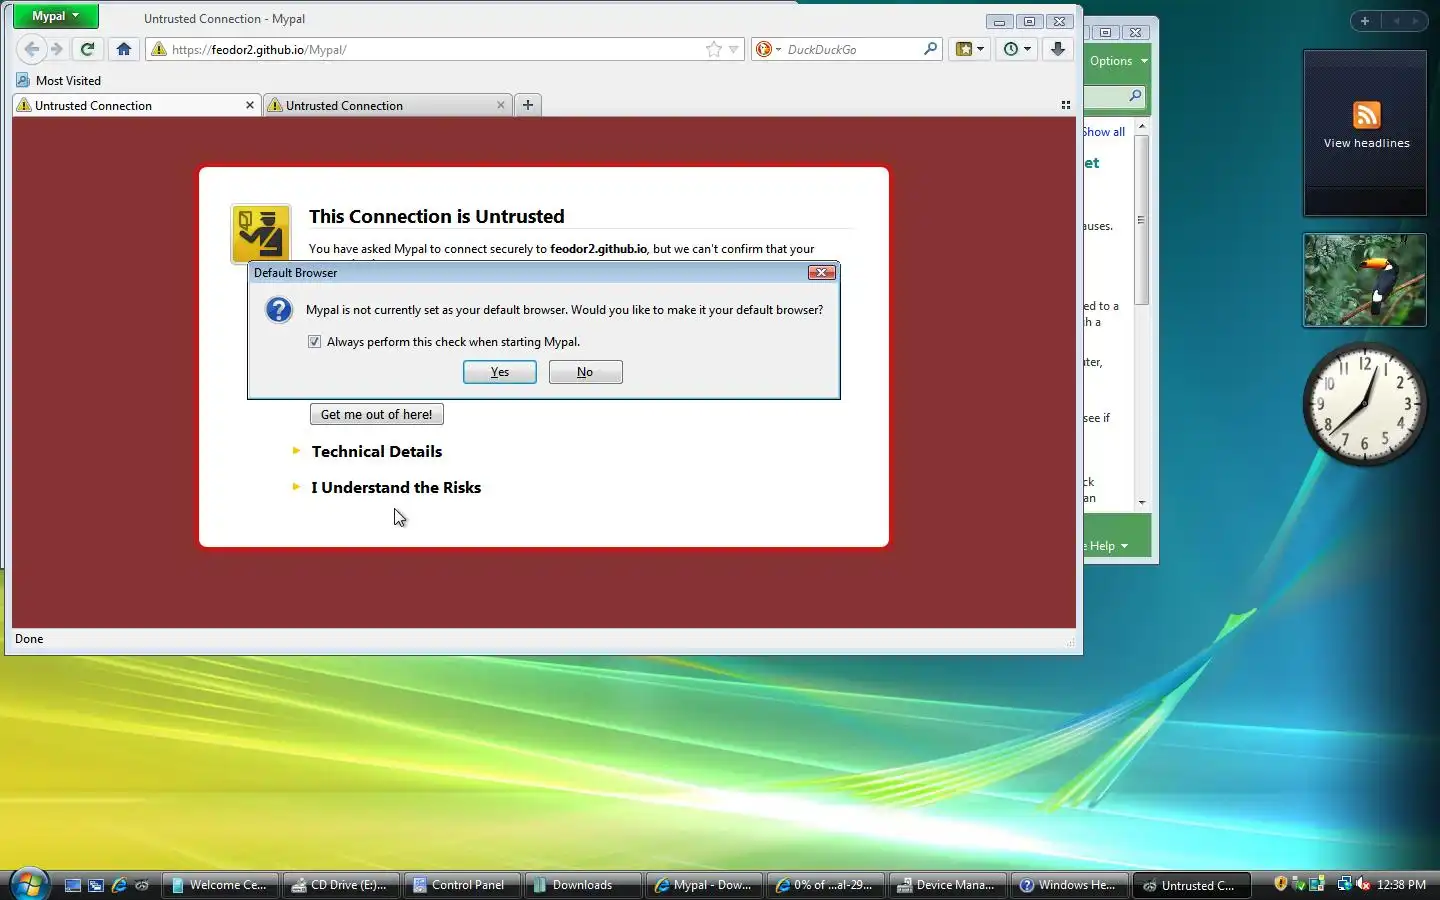This screenshot has height=900, width=1440.
Task: Click Yes in the Default Browser dialog
Action: click(x=500, y=372)
